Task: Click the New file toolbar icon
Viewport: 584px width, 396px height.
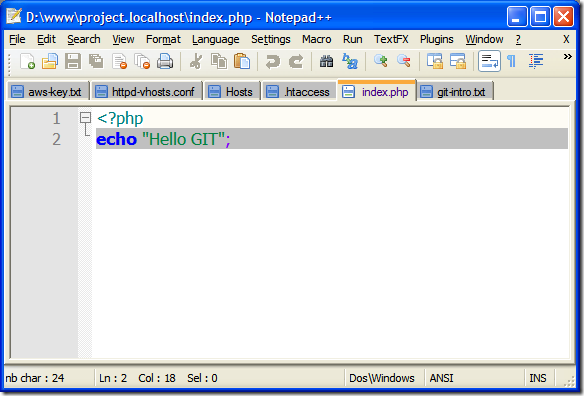Action: (x=27, y=61)
